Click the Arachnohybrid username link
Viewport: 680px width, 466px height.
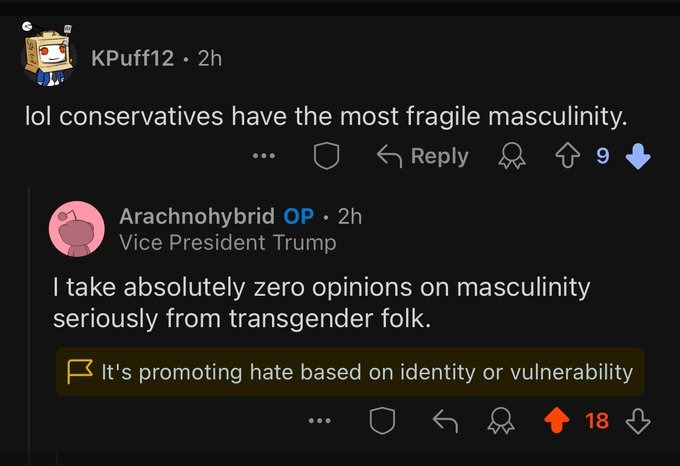tap(196, 216)
